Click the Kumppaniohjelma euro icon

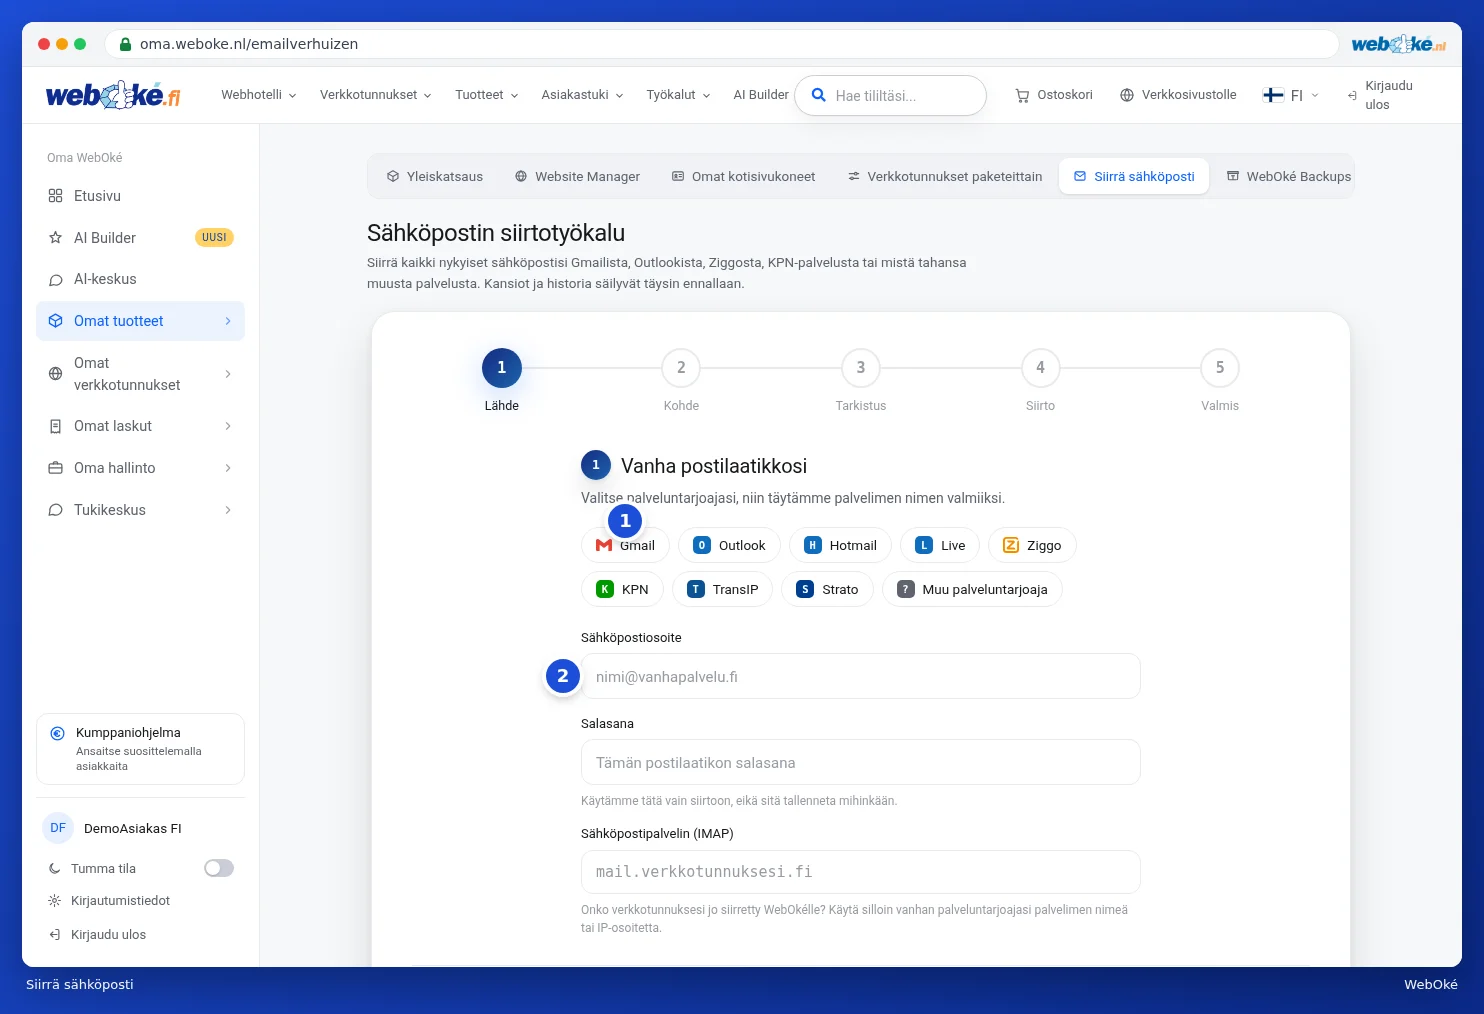58,733
